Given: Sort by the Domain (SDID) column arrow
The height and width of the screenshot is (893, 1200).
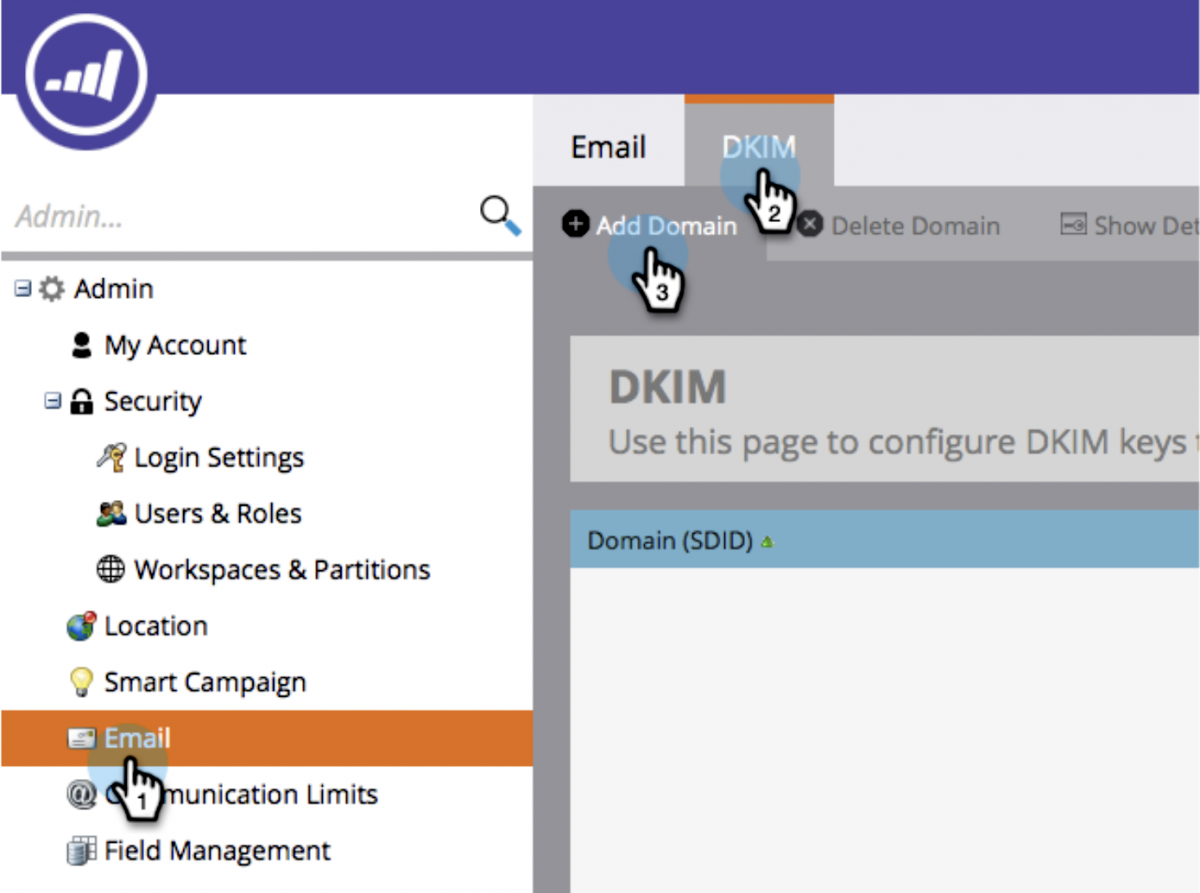Looking at the screenshot, I should click(x=765, y=539).
